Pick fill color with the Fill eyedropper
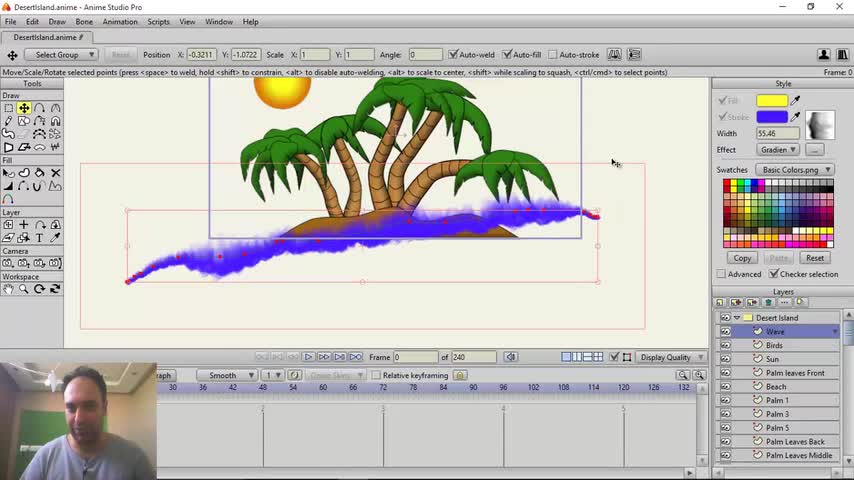Image resolution: width=854 pixels, height=480 pixels. [796, 100]
